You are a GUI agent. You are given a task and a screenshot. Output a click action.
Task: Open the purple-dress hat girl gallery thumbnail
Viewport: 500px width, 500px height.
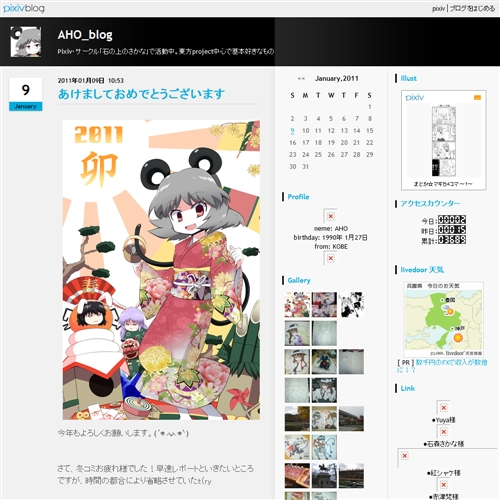click(297, 333)
